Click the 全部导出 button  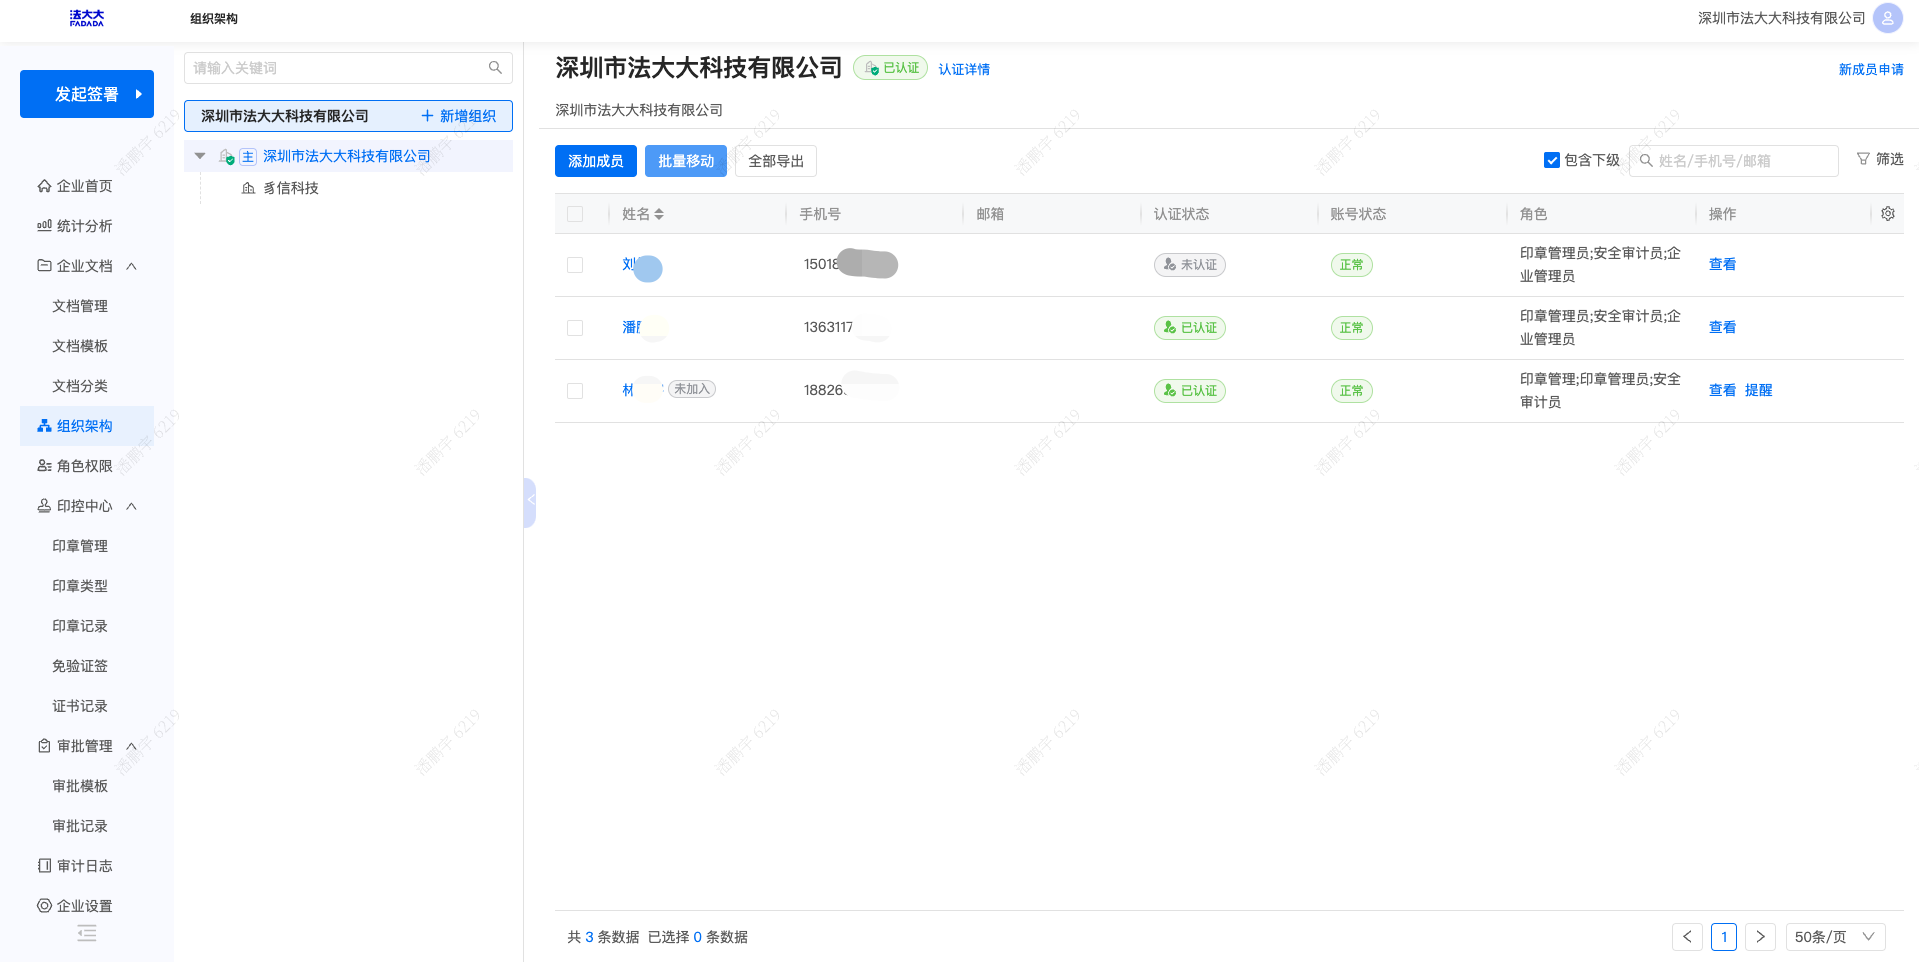pyautogui.click(x=776, y=161)
